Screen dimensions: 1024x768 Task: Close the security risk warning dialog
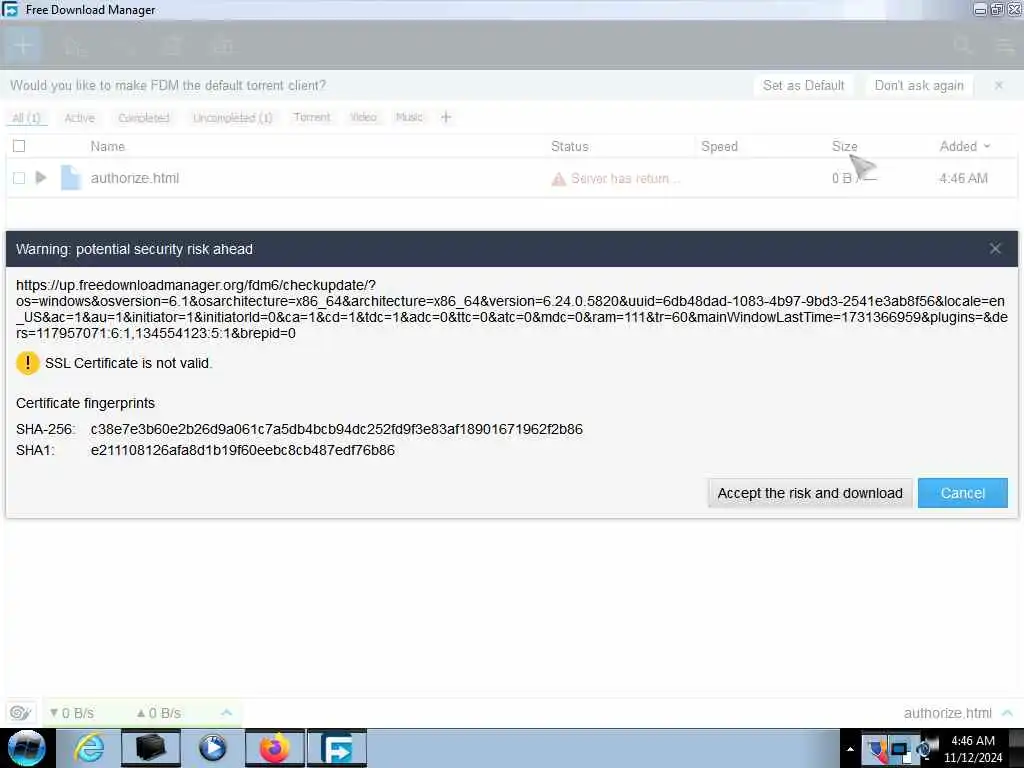click(995, 248)
